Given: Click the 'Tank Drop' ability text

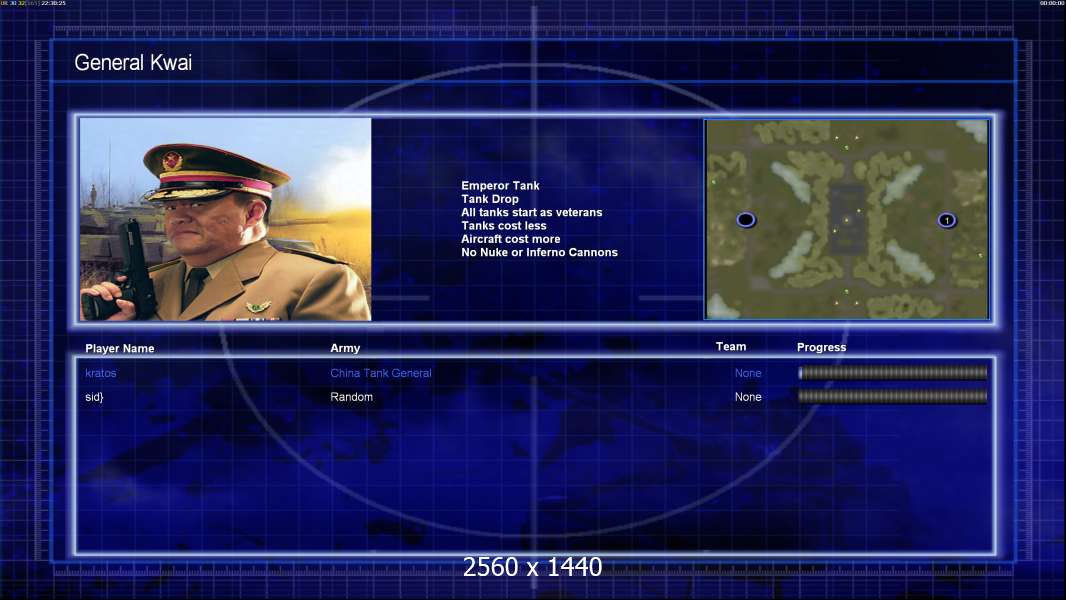Looking at the screenshot, I should pyautogui.click(x=490, y=199).
